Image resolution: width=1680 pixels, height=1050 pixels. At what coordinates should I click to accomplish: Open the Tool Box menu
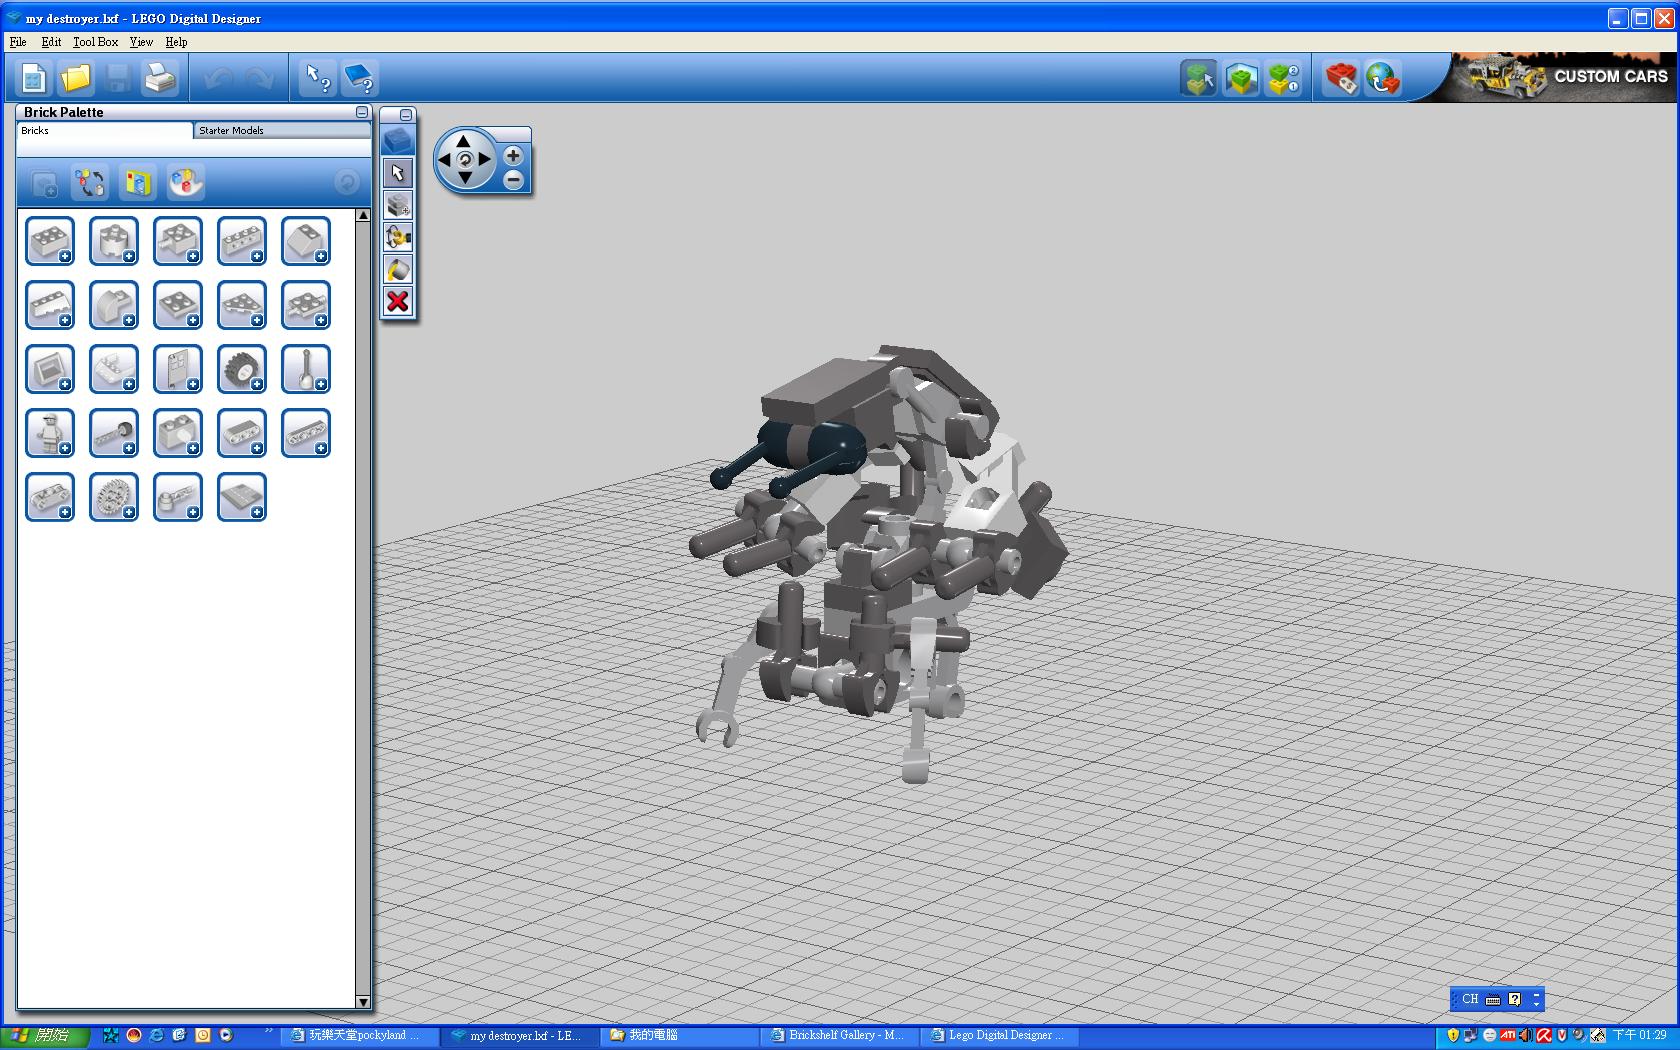click(95, 42)
